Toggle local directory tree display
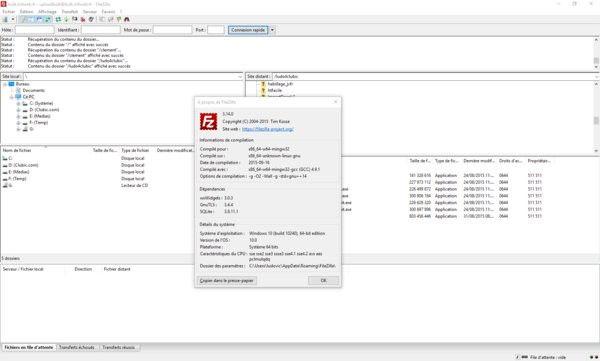Viewport: 600px width, 361px height. pos(31,19)
